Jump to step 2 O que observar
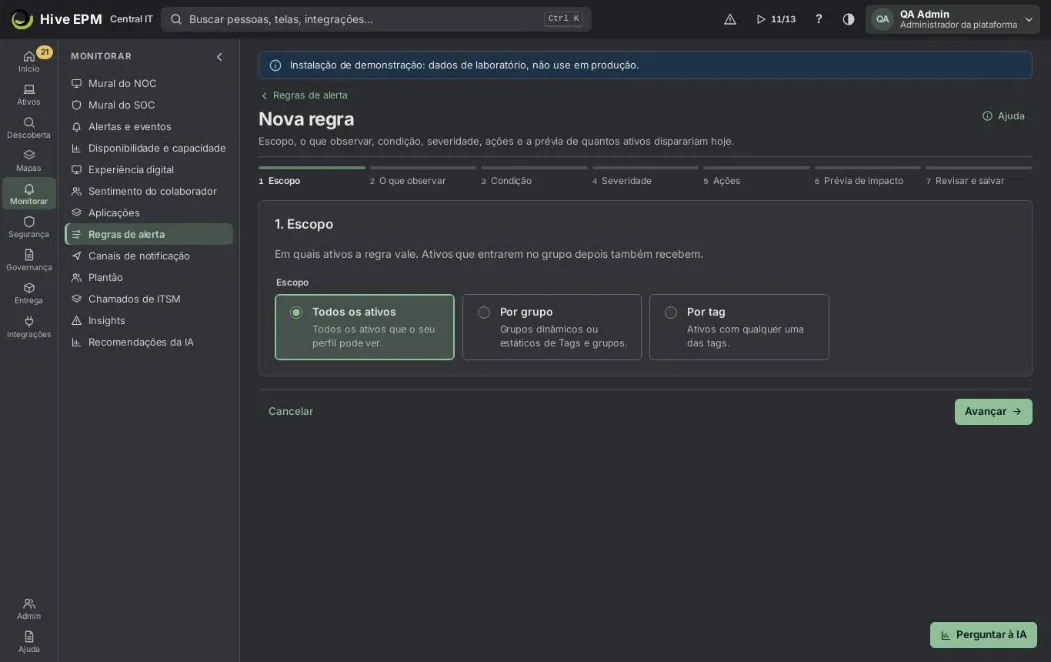The height and width of the screenshot is (662, 1051). click(422, 178)
